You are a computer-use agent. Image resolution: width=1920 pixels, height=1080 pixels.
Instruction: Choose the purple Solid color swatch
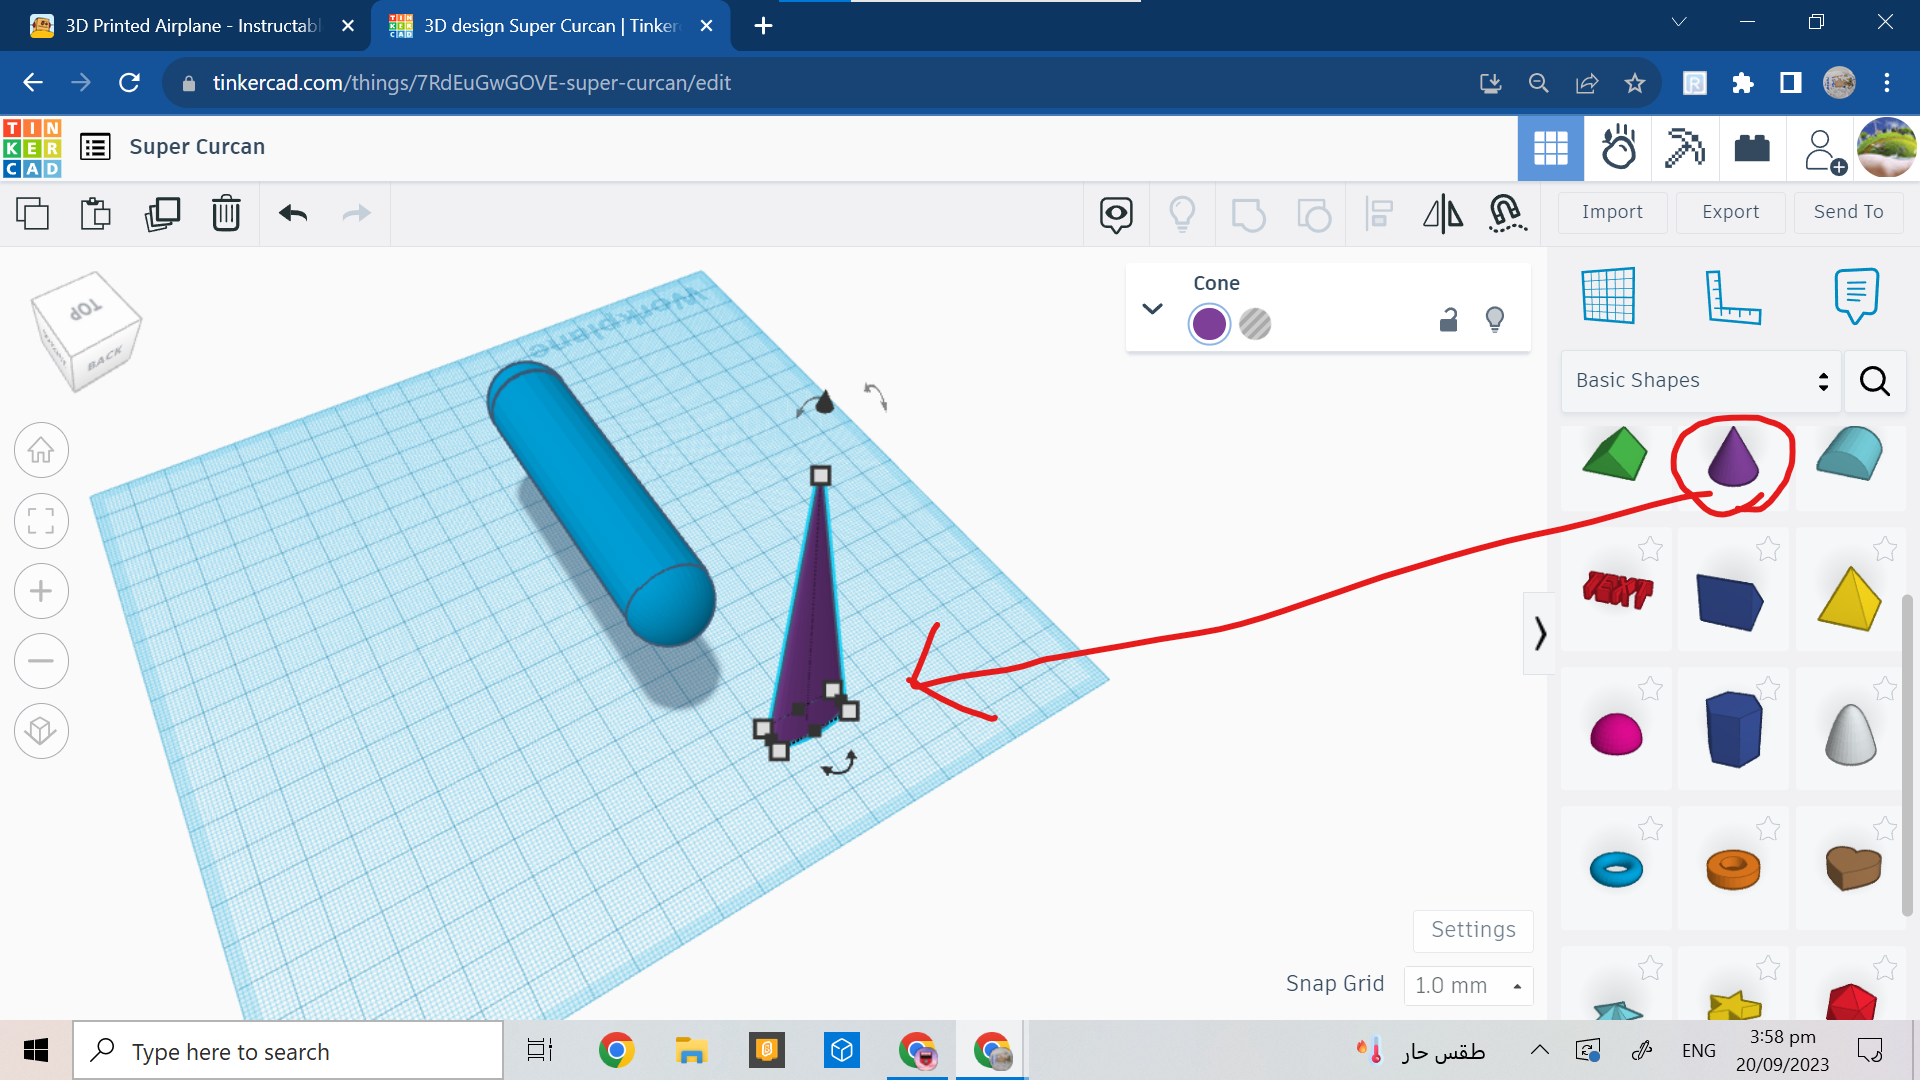[x=1209, y=324]
